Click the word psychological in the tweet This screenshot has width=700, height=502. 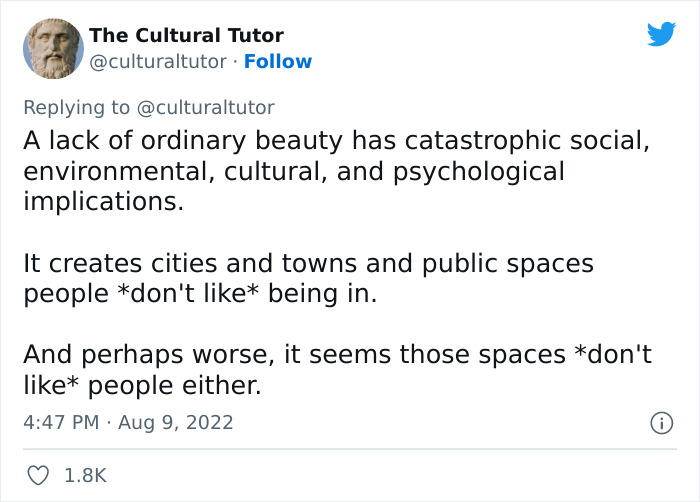479,172
